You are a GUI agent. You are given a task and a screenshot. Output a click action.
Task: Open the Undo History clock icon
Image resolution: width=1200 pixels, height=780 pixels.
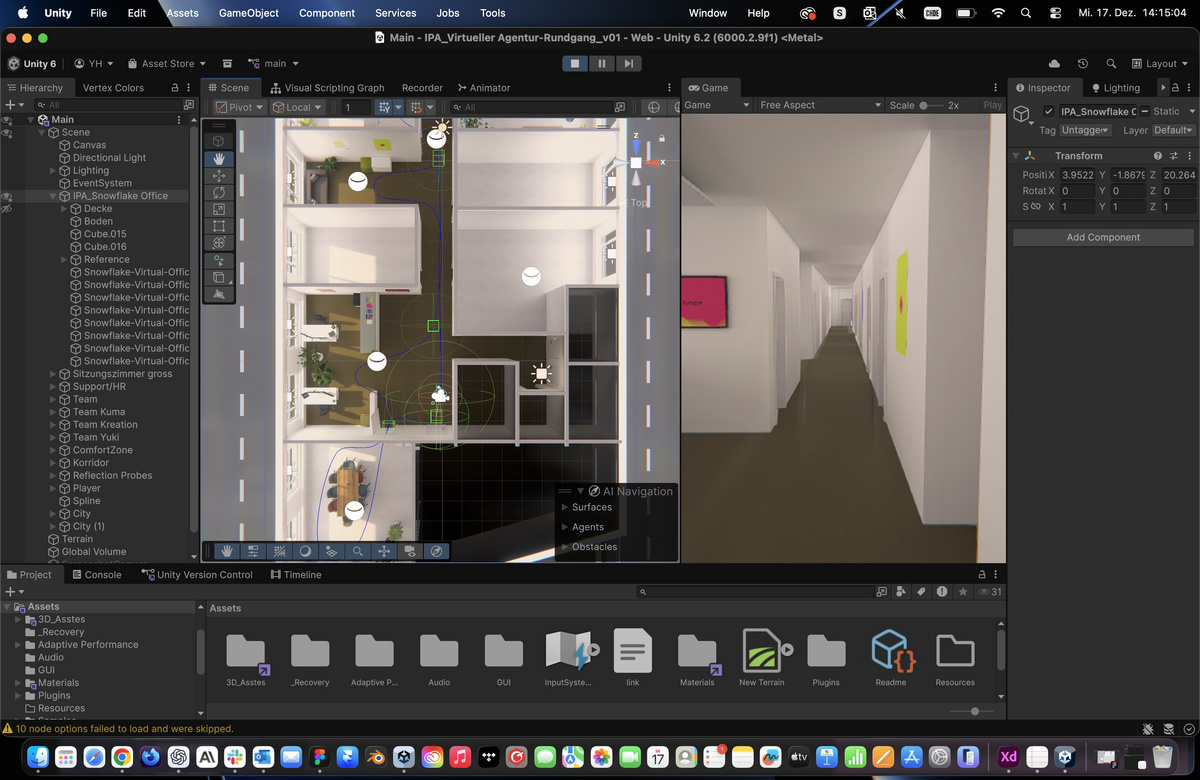pos(1083,64)
